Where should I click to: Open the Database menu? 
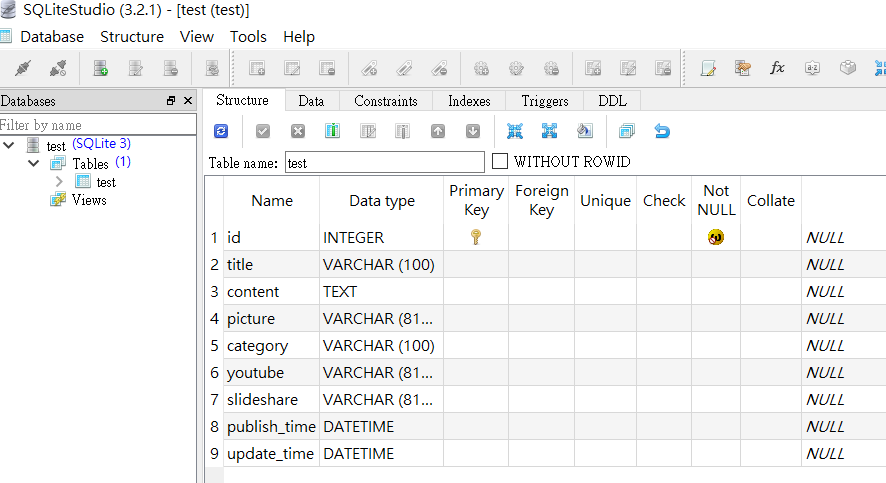[52, 37]
